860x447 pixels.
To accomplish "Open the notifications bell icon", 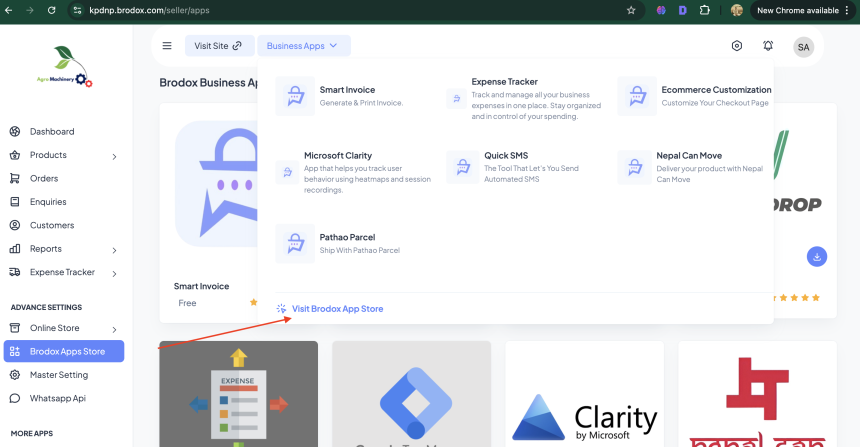I will [768, 46].
